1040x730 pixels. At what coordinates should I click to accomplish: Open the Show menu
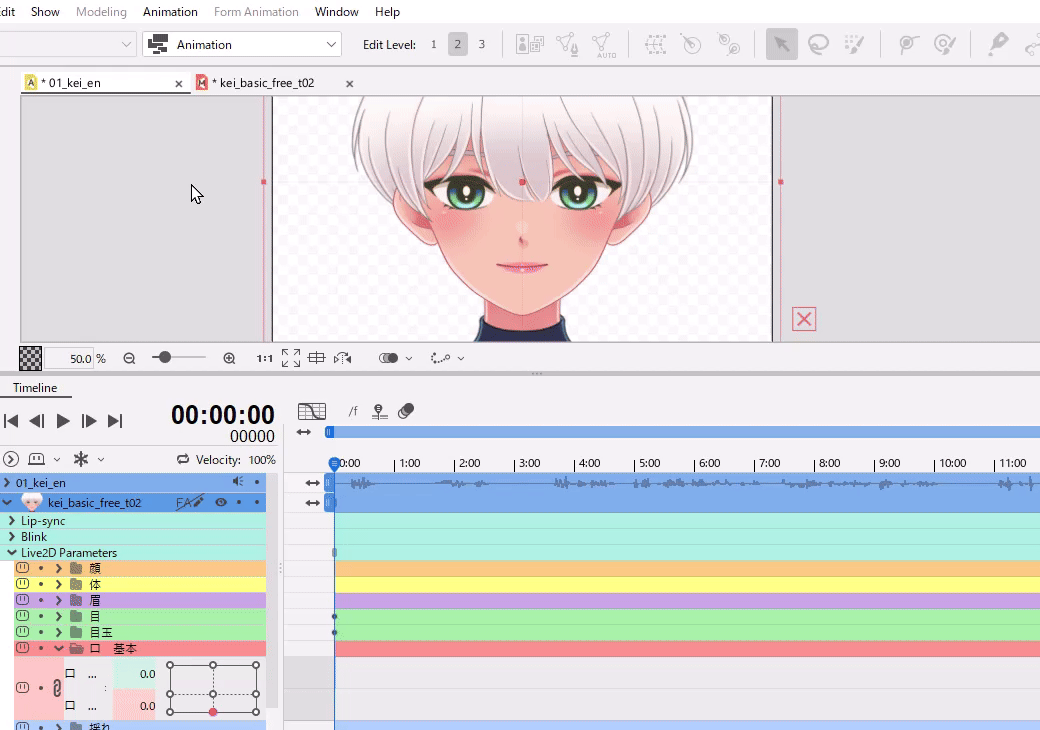[x=45, y=12]
